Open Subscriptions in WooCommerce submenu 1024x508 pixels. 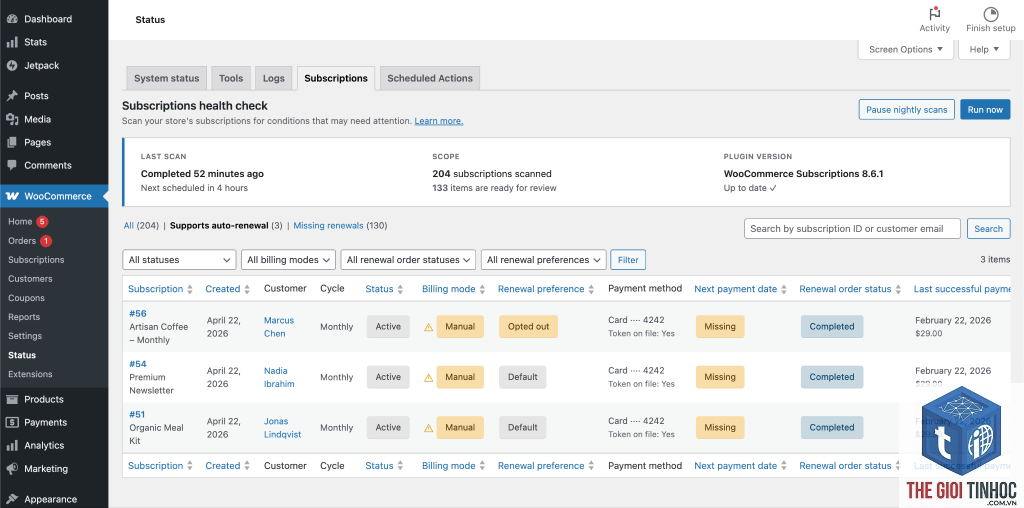[x=36, y=260]
